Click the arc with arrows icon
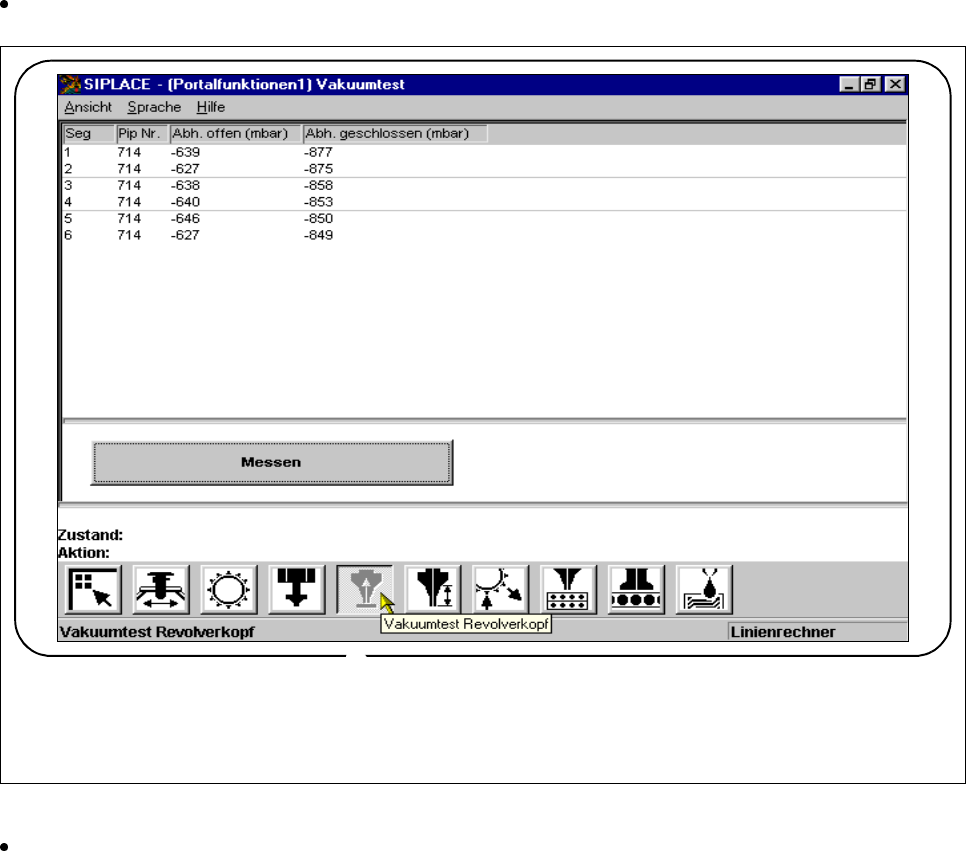Screen dimensions: 966x851 (x=501, y=589)
